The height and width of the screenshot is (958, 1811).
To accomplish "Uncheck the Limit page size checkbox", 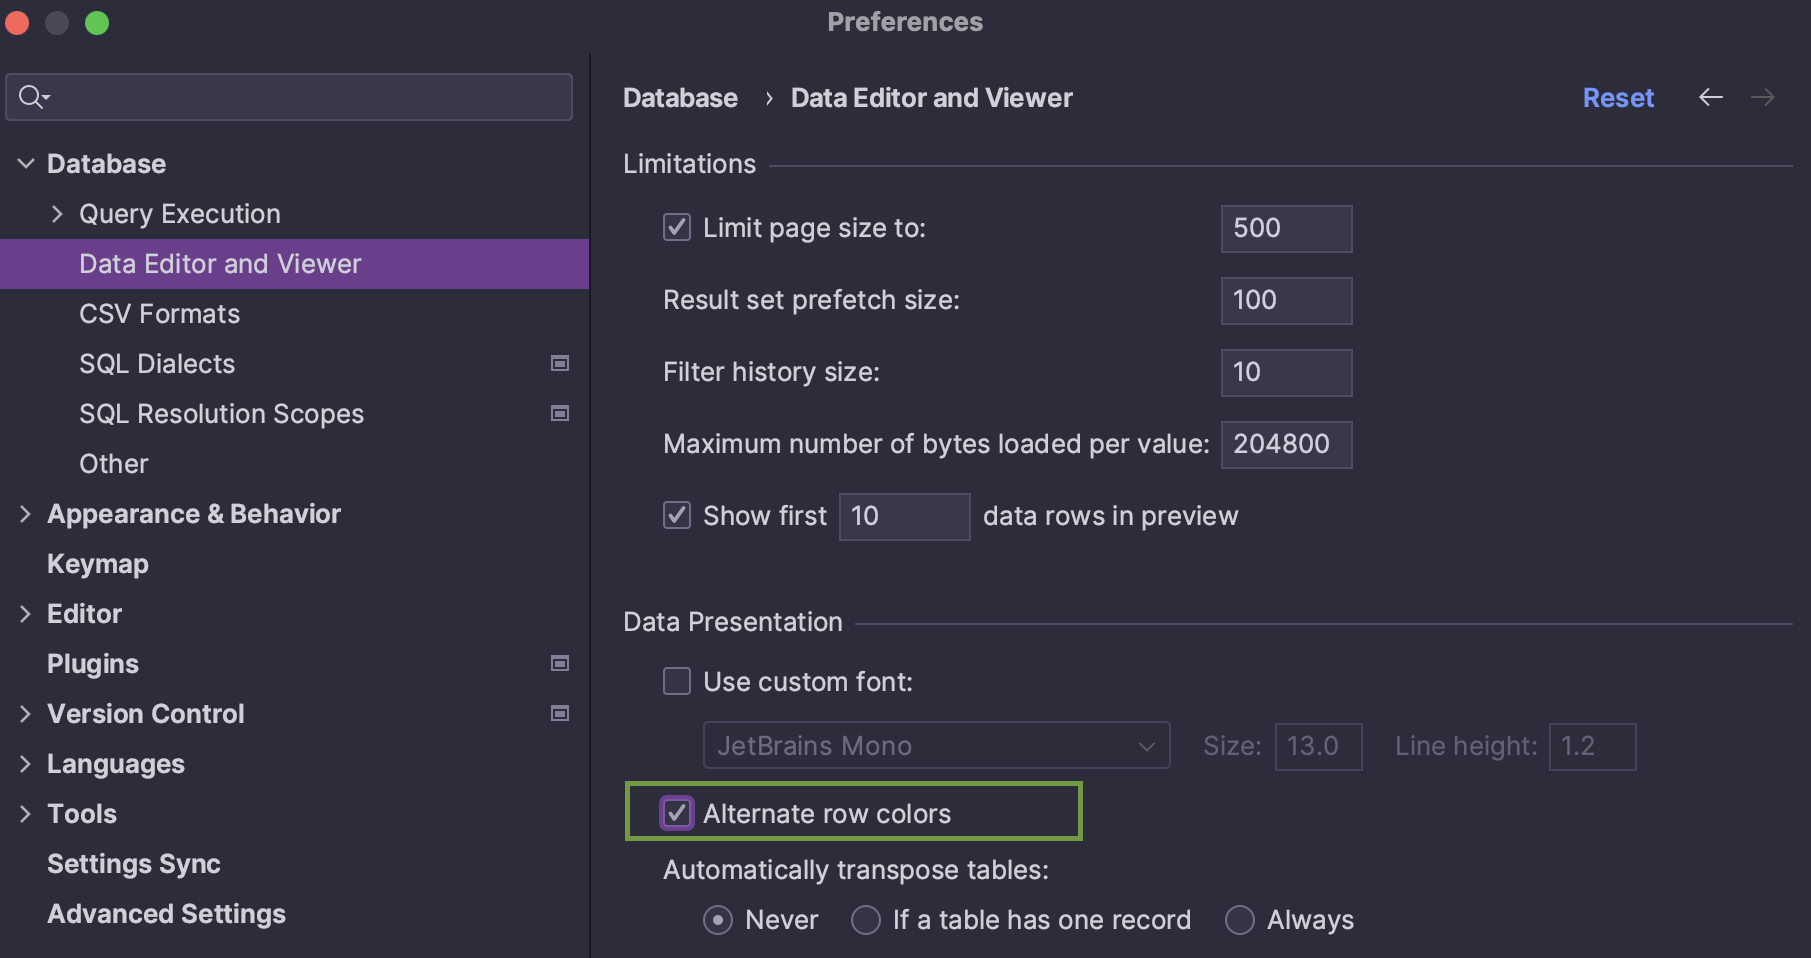I will point(677,227).
